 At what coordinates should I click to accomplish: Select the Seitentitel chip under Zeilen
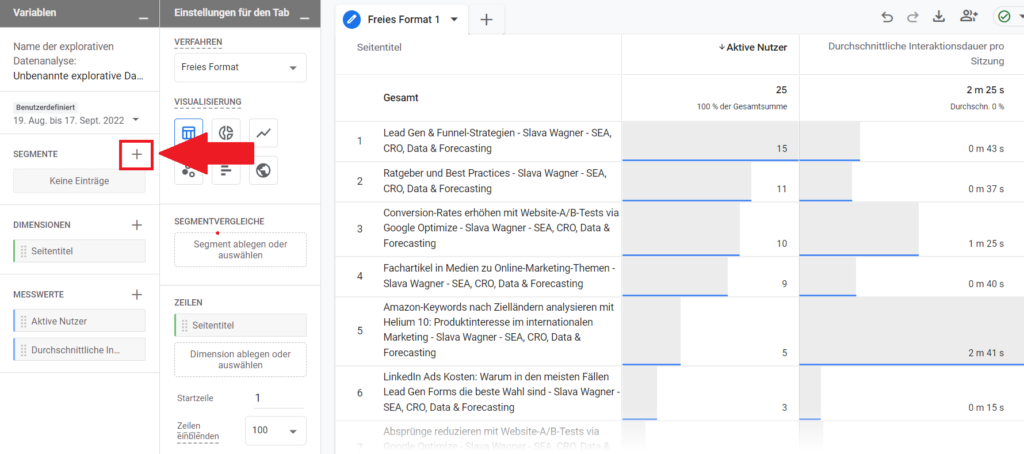tap(240, 325)
